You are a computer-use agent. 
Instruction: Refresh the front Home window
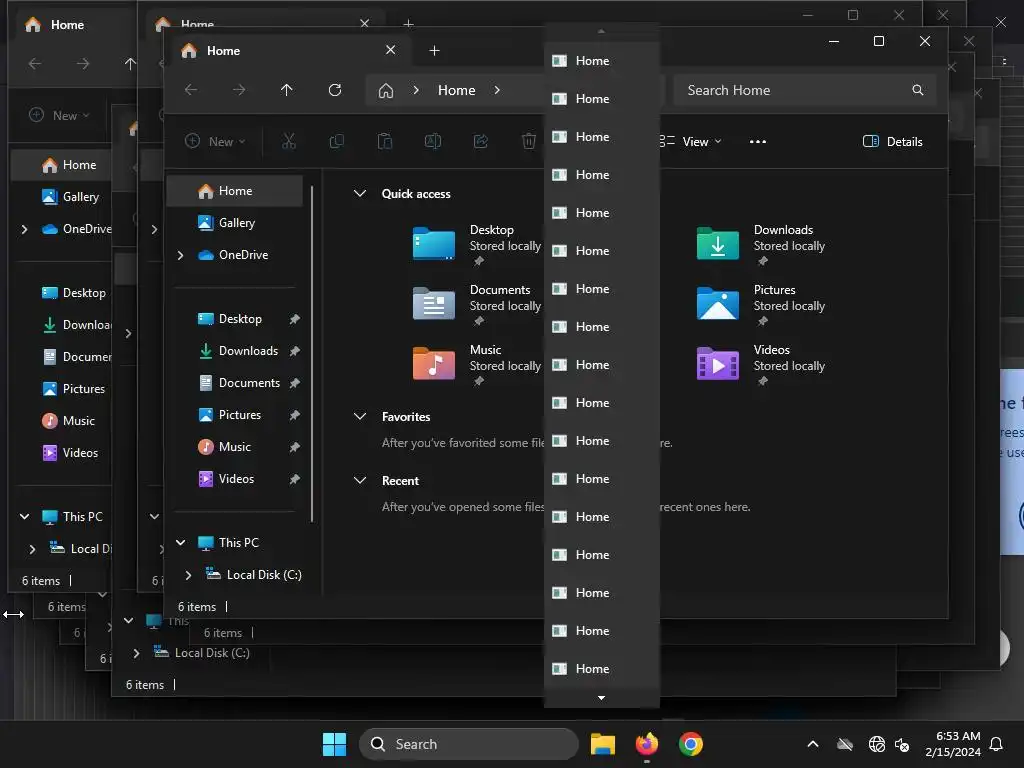335,89
